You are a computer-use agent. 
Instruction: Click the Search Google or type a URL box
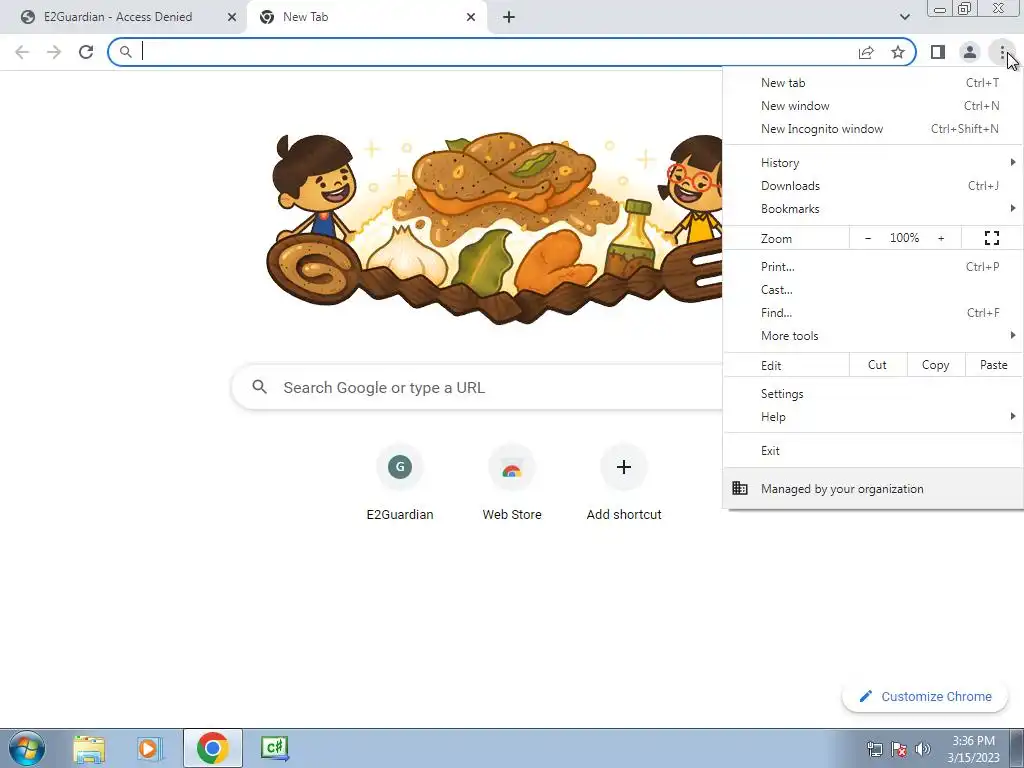tap(477, 388)
